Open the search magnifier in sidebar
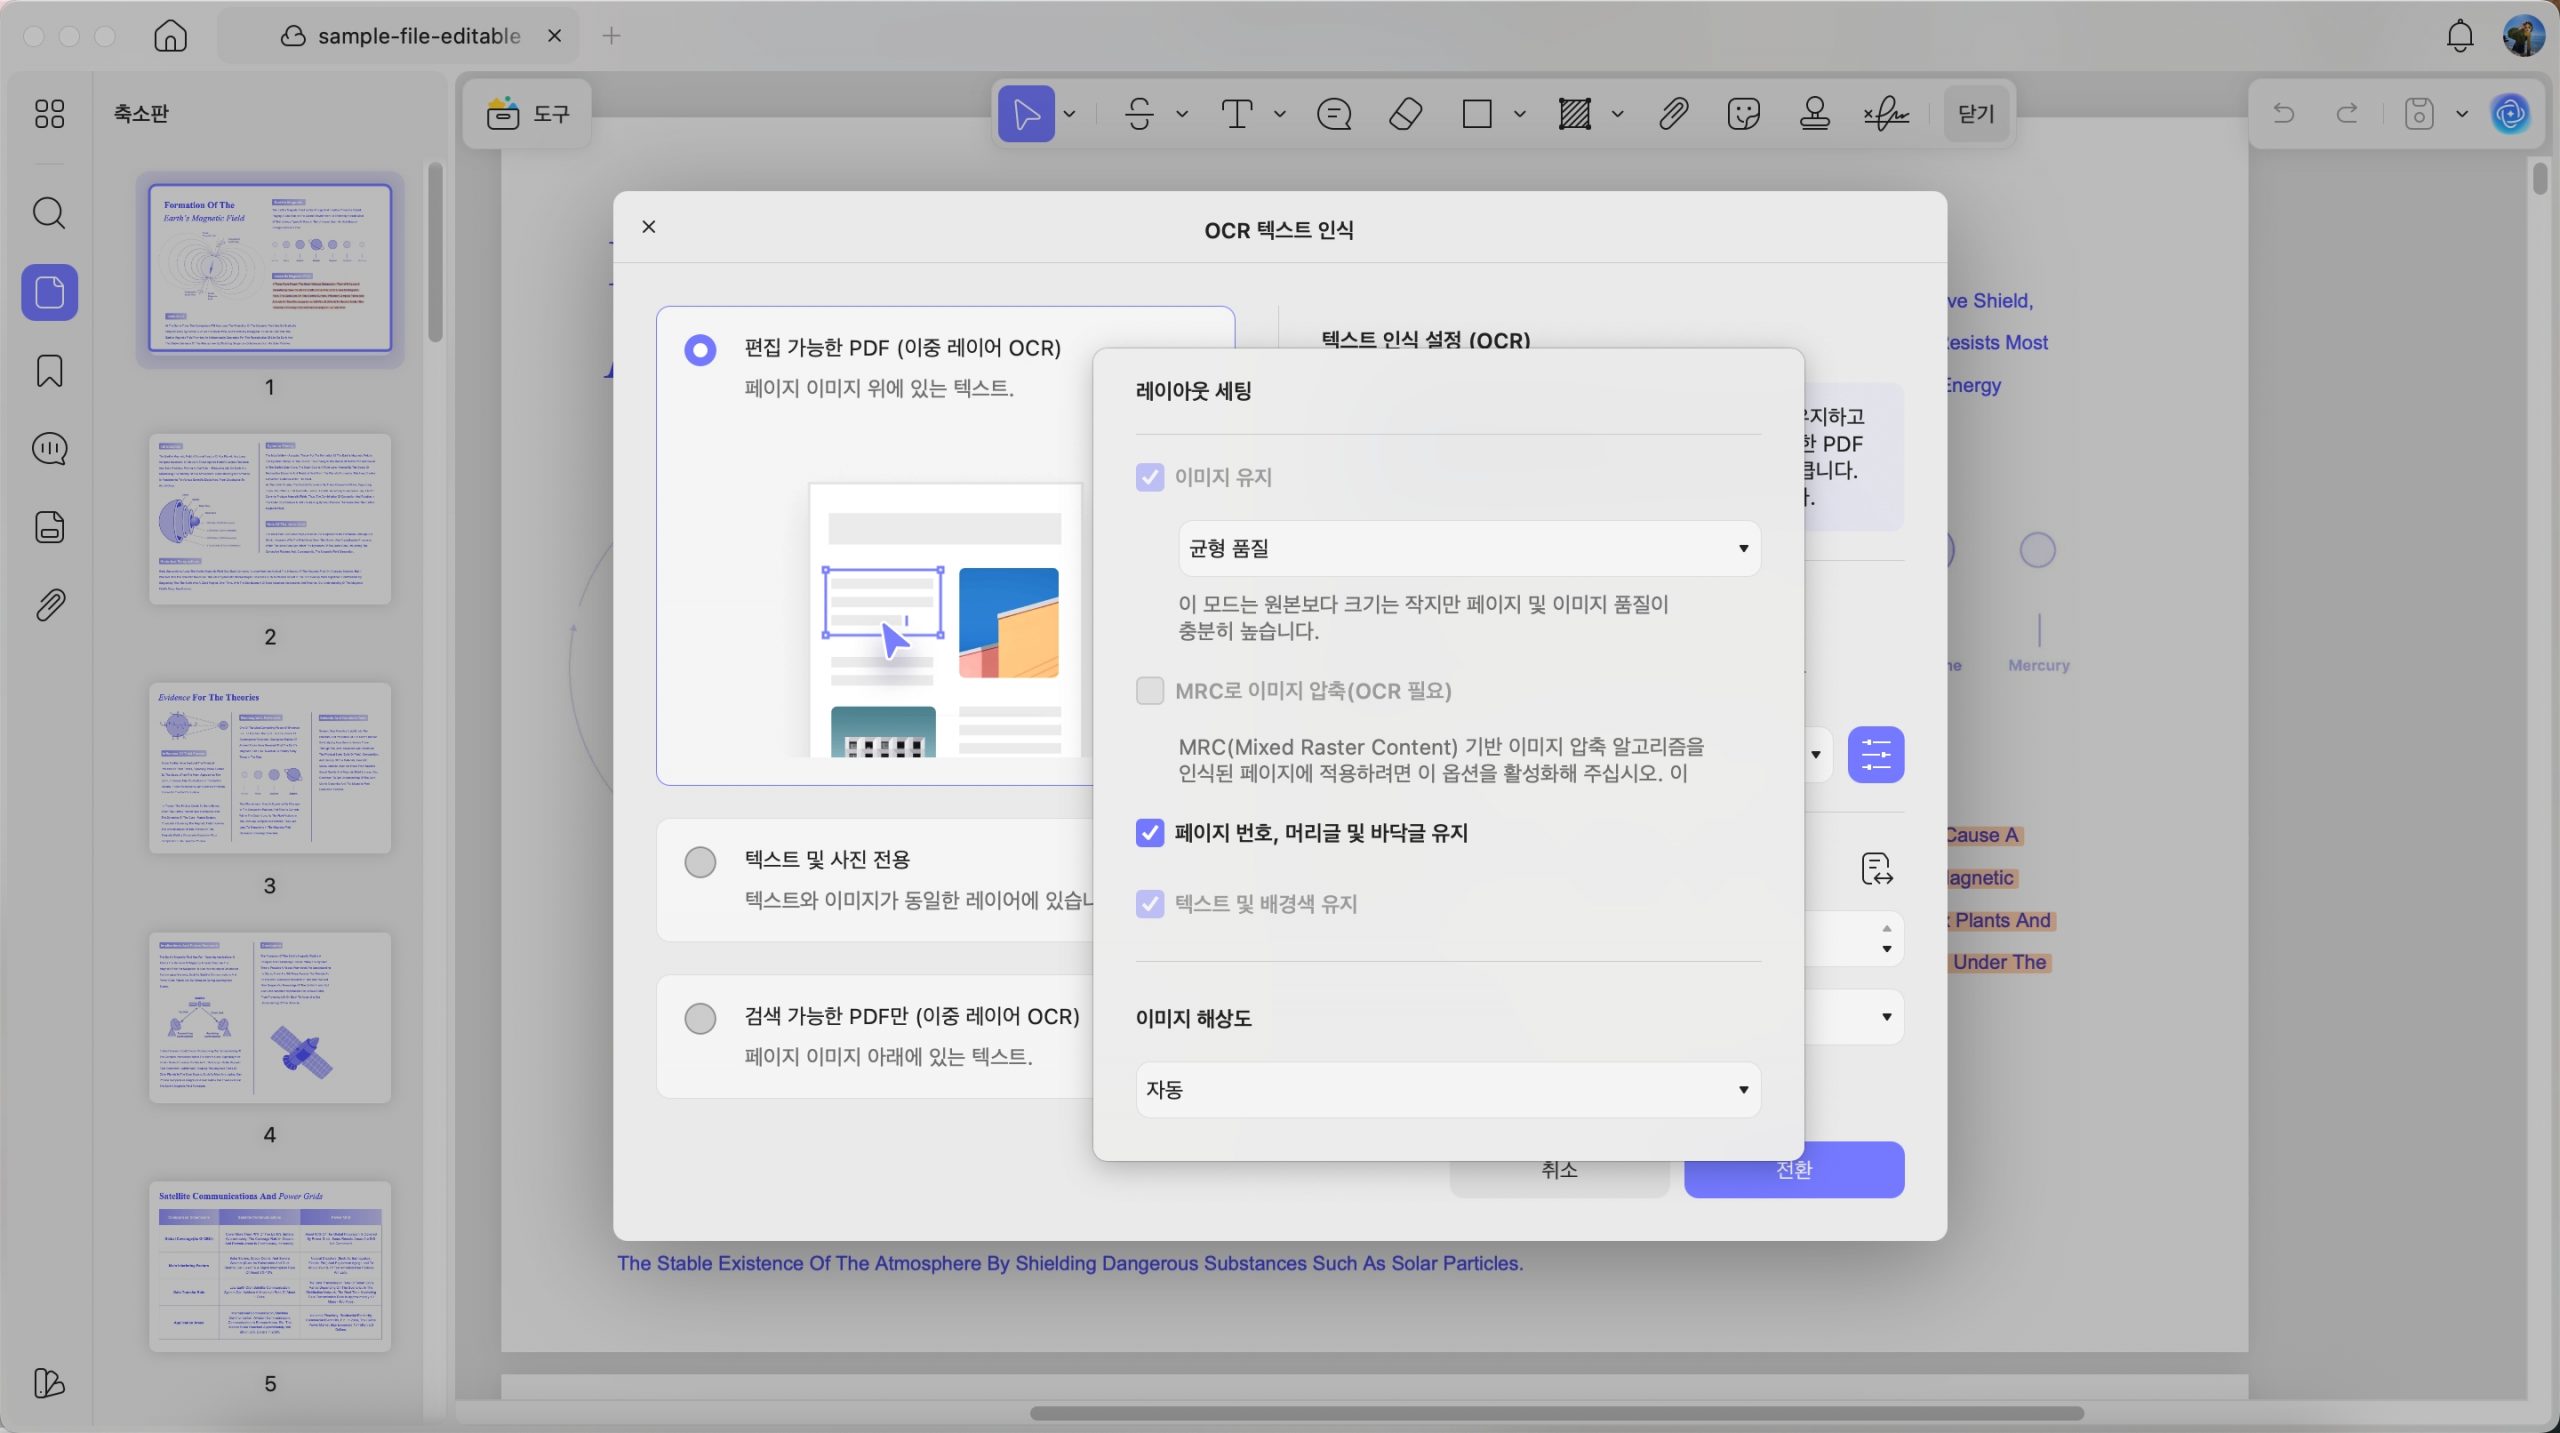Image resolution: width=2560 pixels, height=1433 pixels. coord(49,213)
